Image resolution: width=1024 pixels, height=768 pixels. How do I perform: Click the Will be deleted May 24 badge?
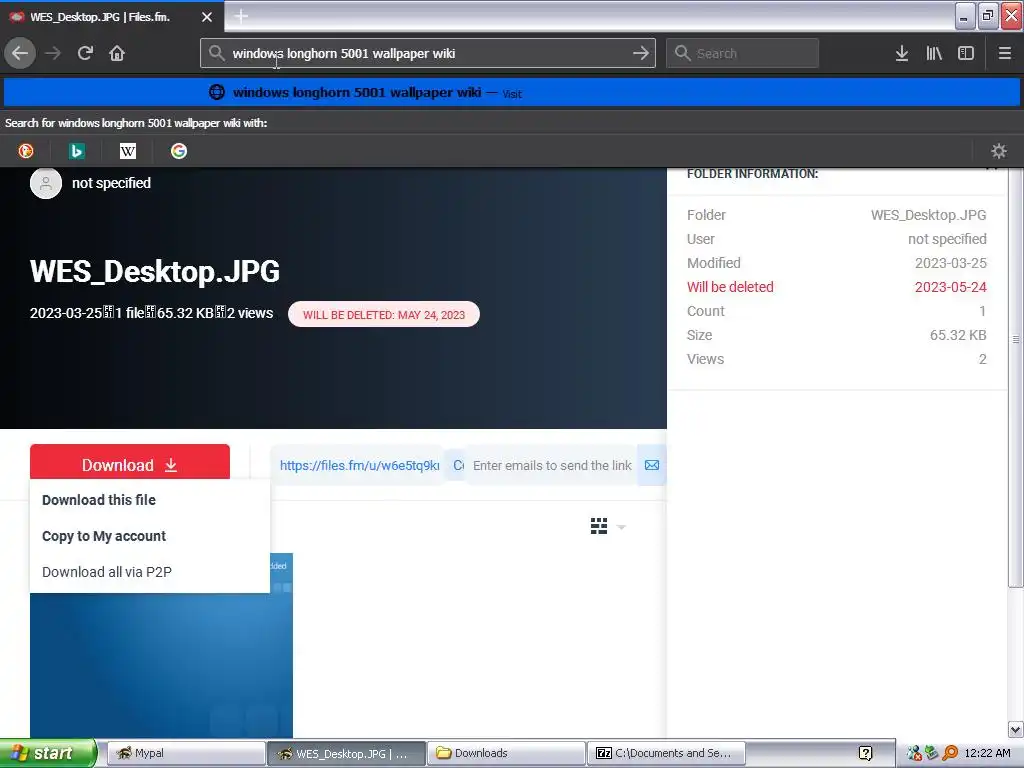click(383, 315)
